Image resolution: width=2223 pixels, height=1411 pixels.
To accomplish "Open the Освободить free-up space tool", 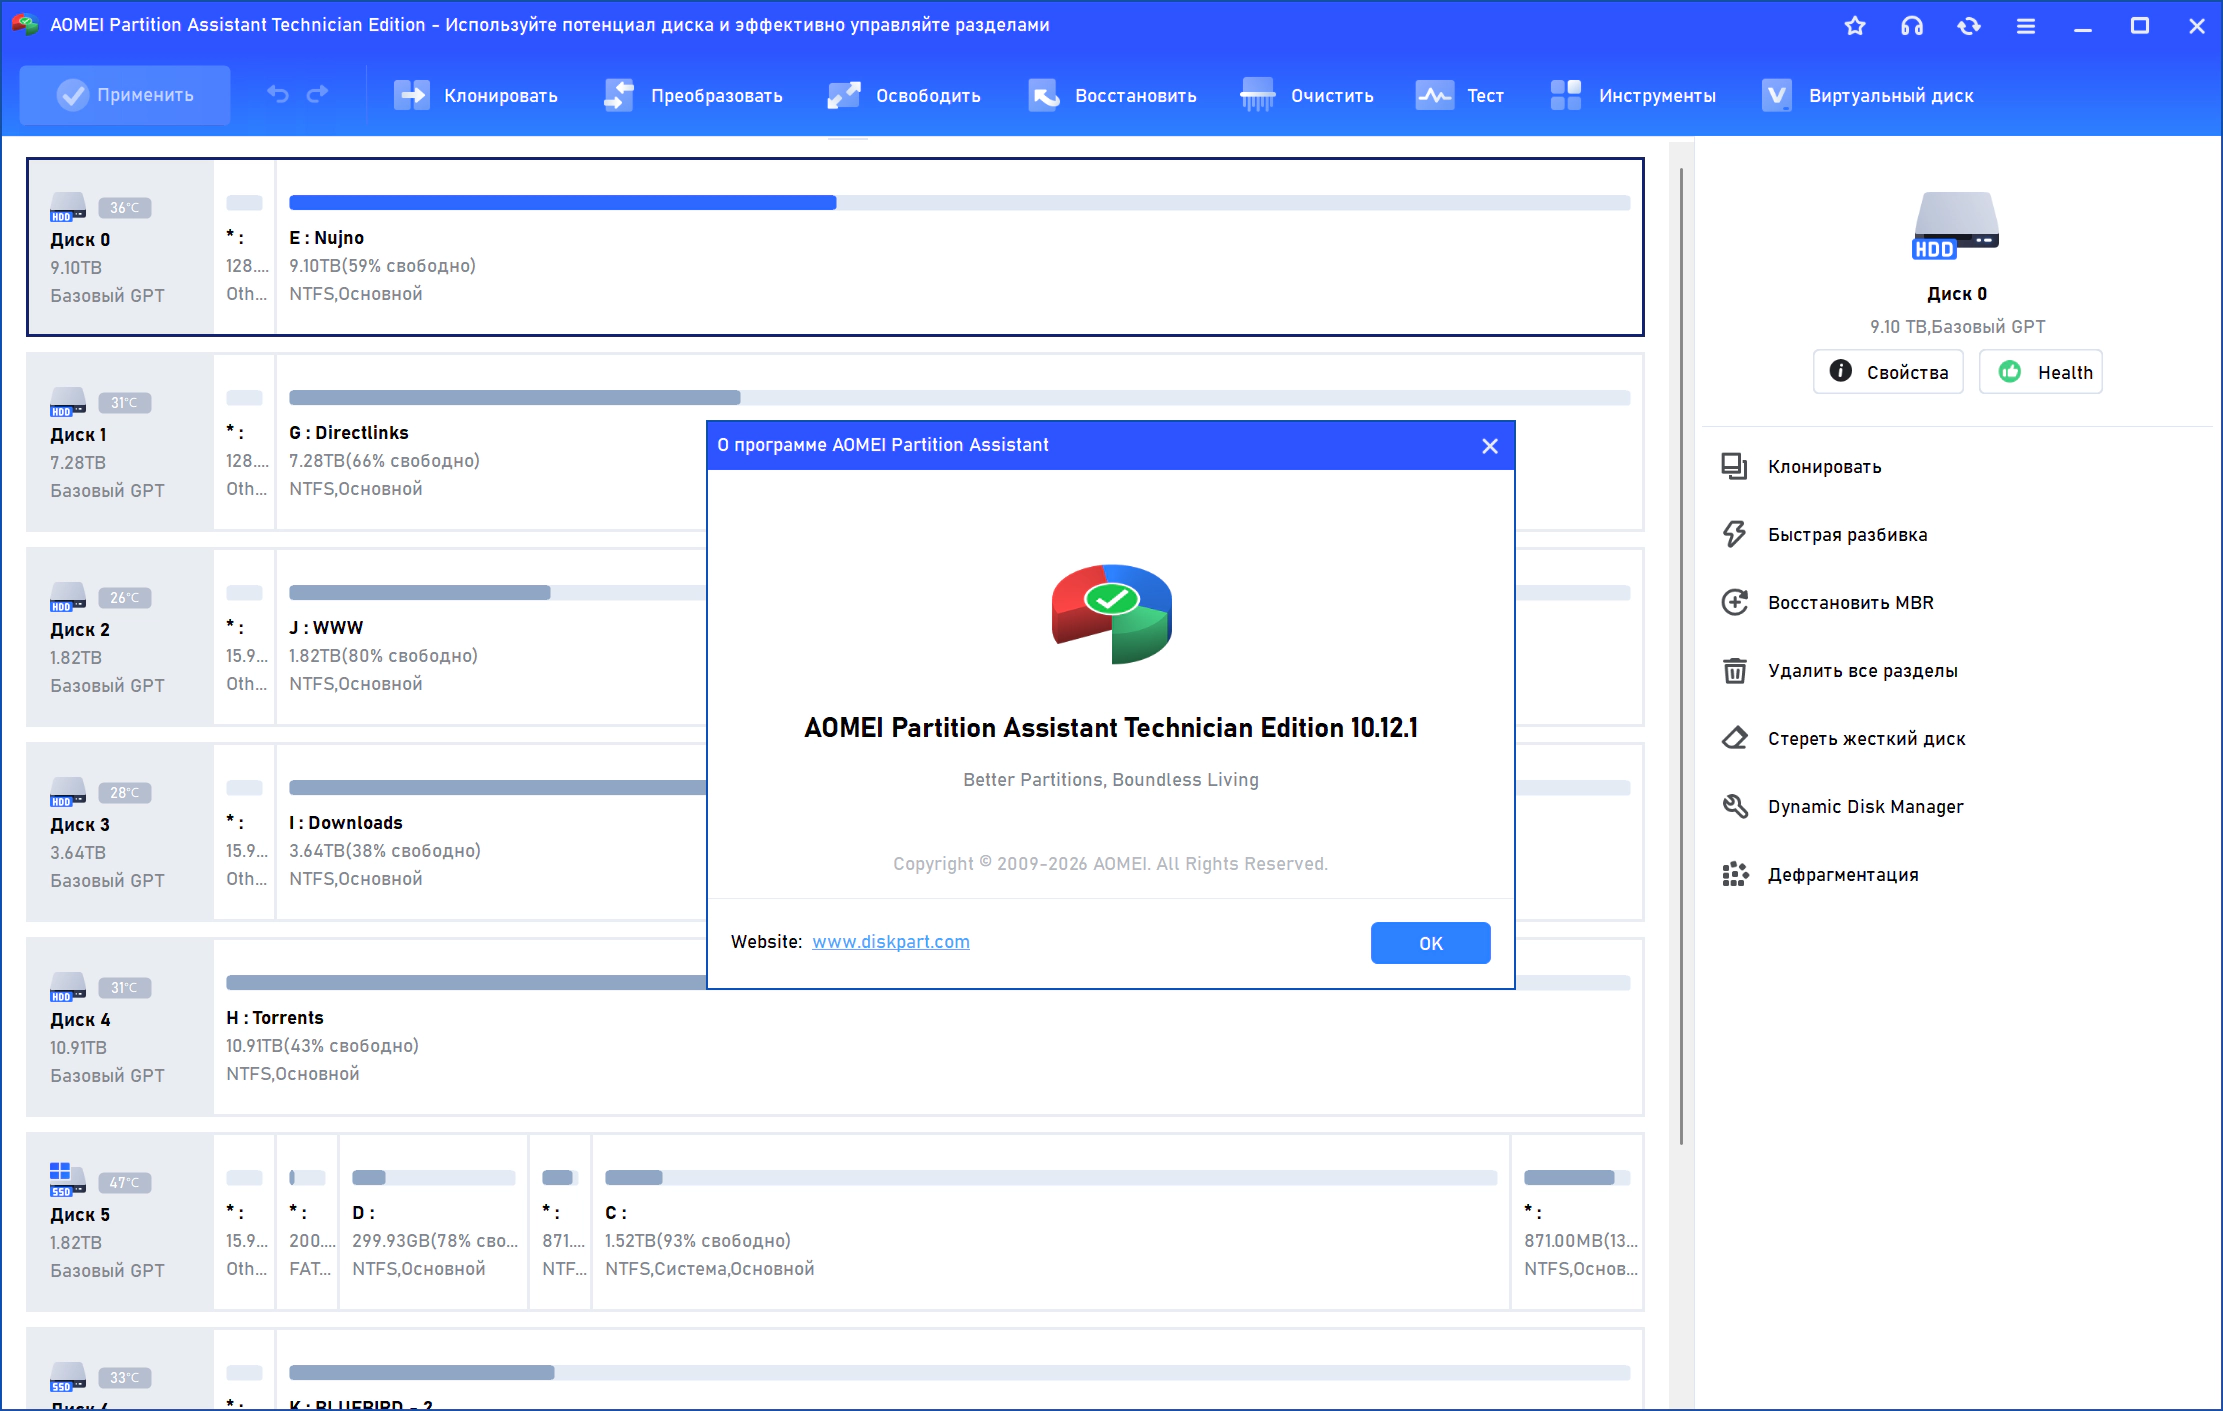I will pos(904,96).
